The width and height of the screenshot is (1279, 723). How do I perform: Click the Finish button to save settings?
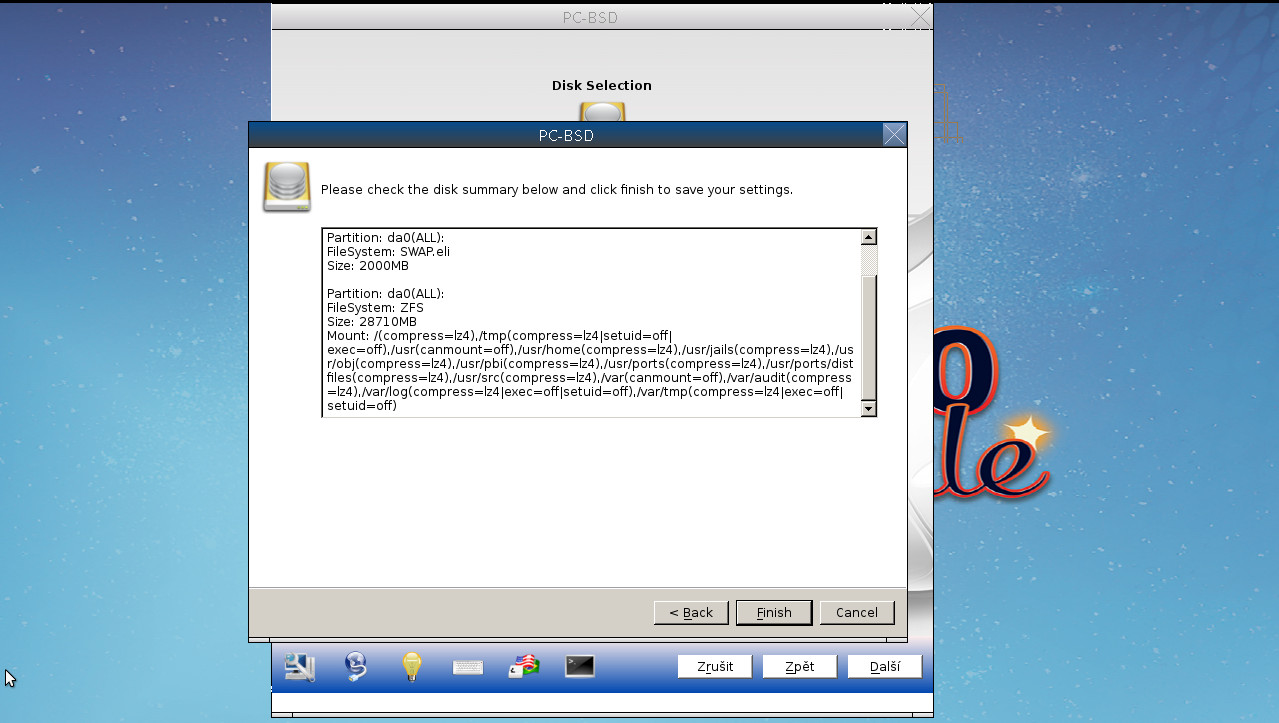point(773,612)
